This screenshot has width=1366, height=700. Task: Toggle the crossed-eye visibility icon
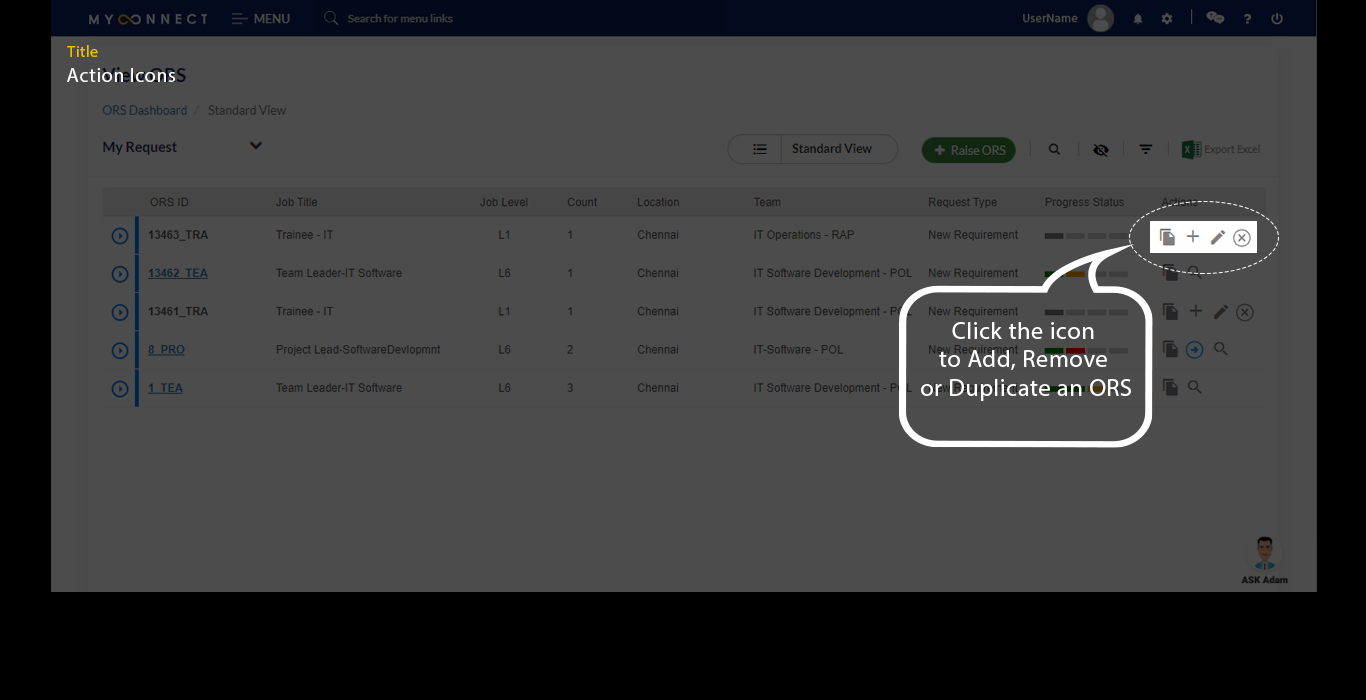pos(1101,150)
